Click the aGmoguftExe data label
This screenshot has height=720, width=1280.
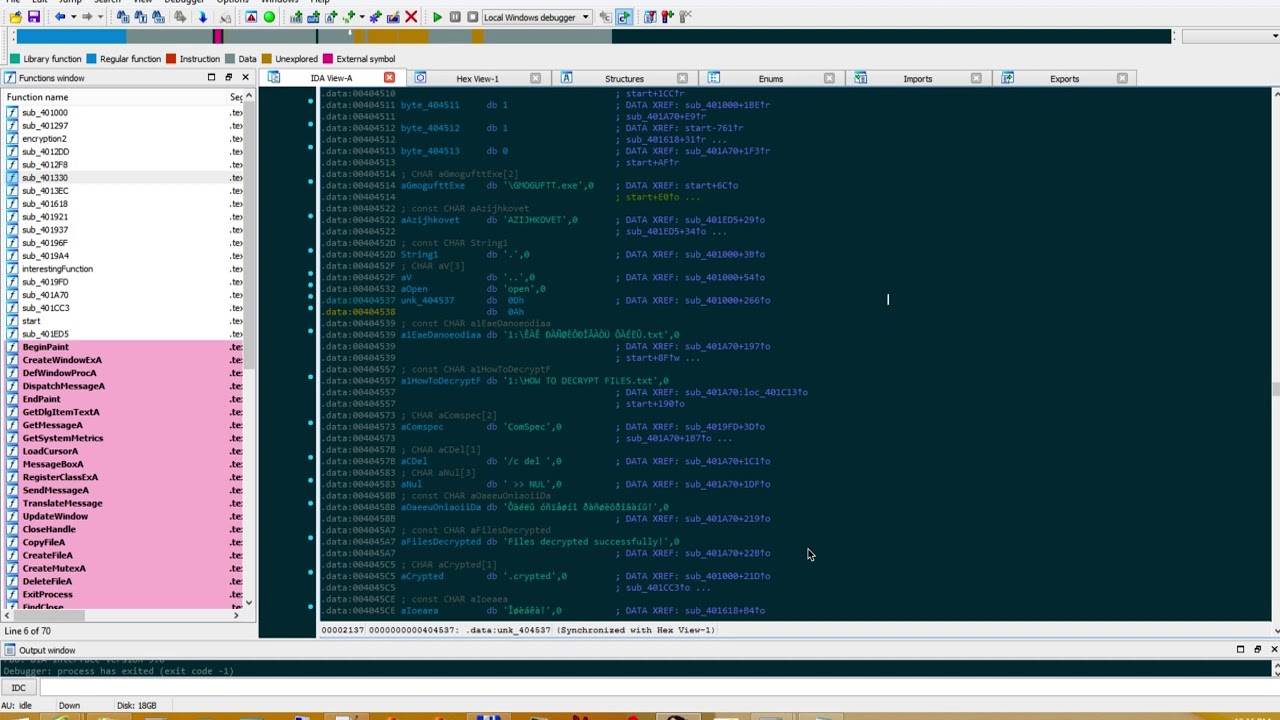click(x=433, y=185)
